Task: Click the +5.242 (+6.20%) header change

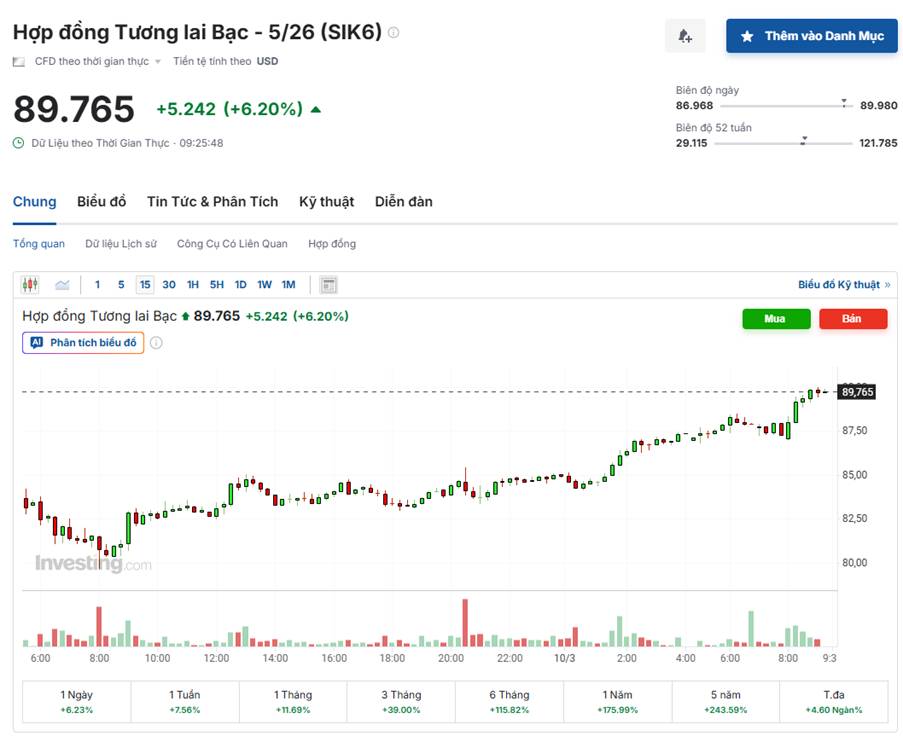Action: [x=229, y=109]
